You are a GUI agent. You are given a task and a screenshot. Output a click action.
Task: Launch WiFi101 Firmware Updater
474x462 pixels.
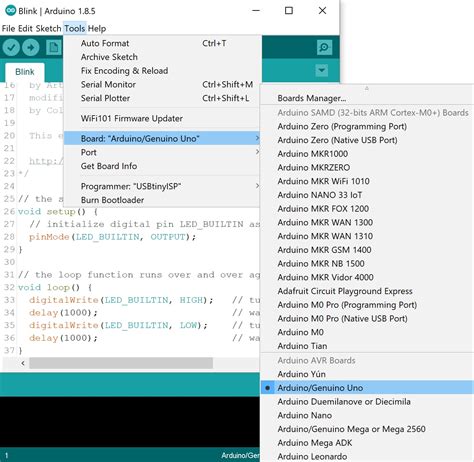161,118
